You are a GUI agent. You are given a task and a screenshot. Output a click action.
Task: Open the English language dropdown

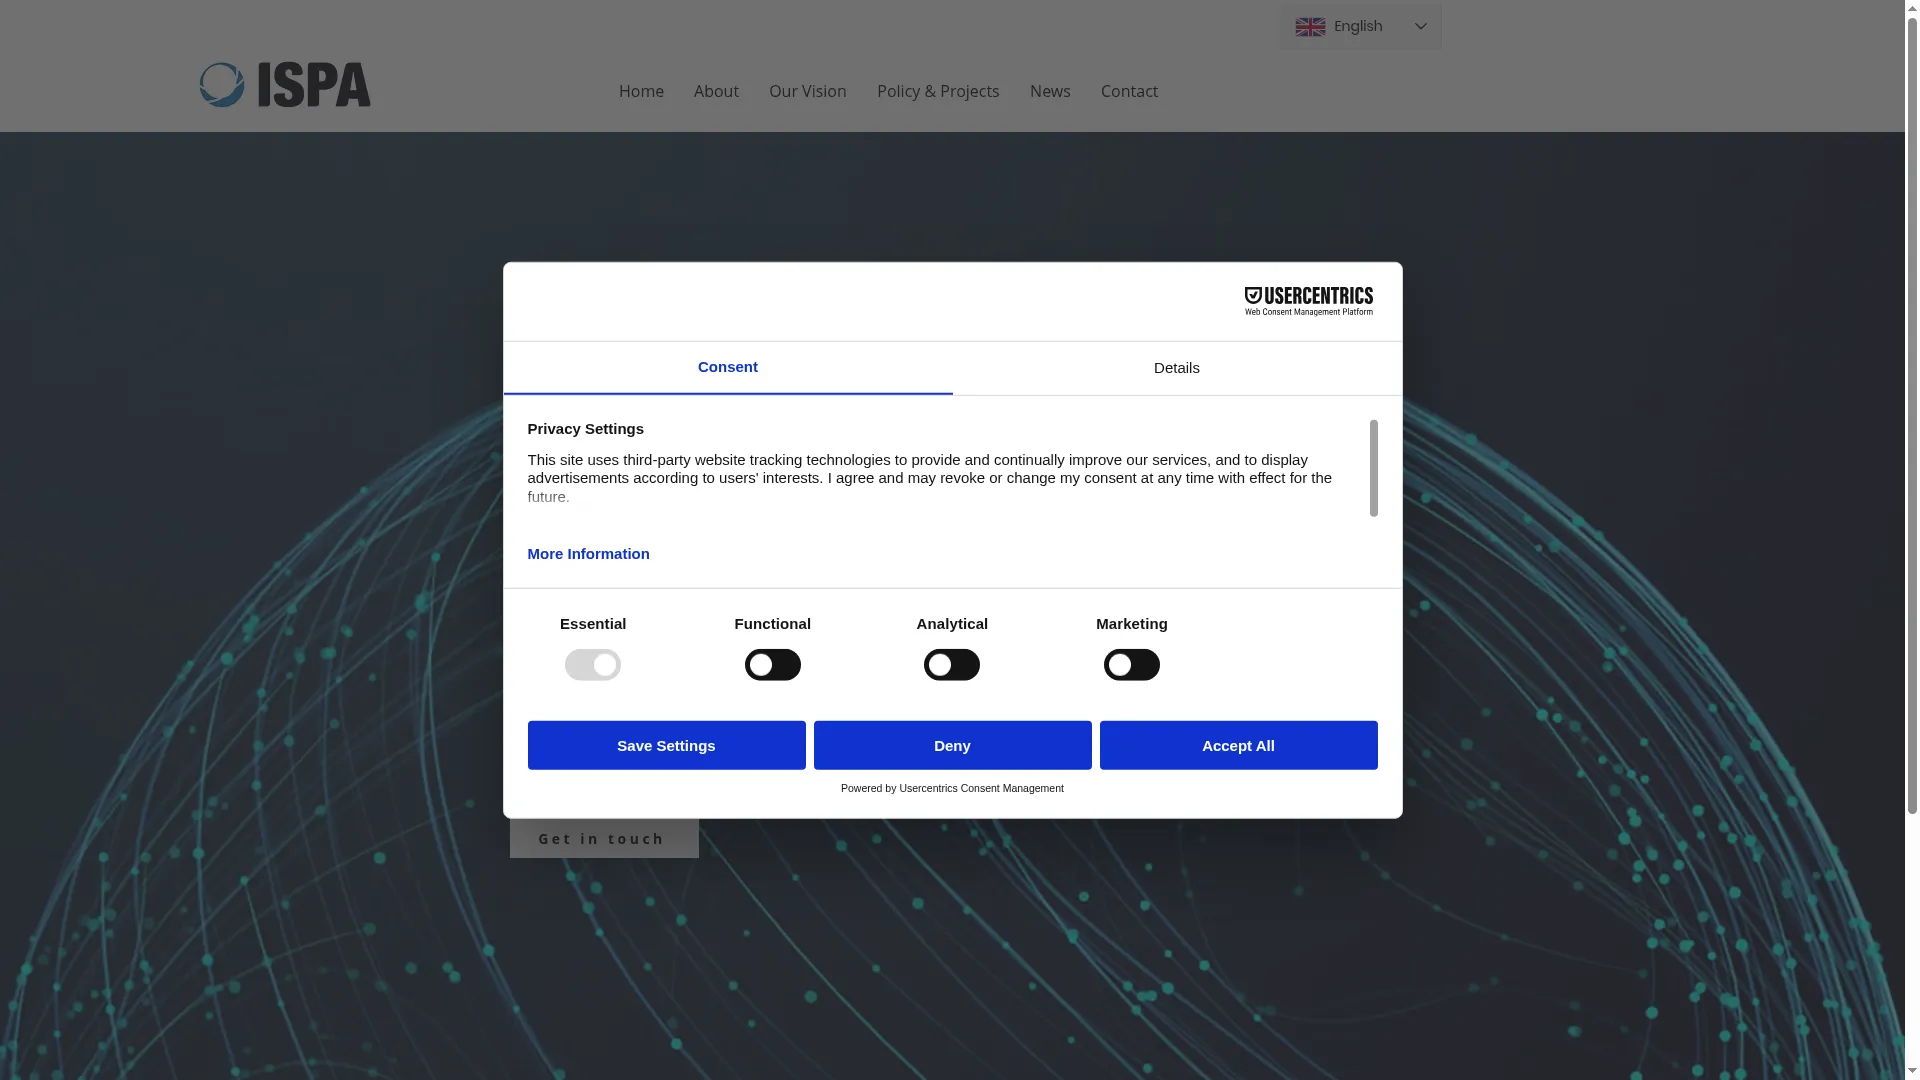1360,27
